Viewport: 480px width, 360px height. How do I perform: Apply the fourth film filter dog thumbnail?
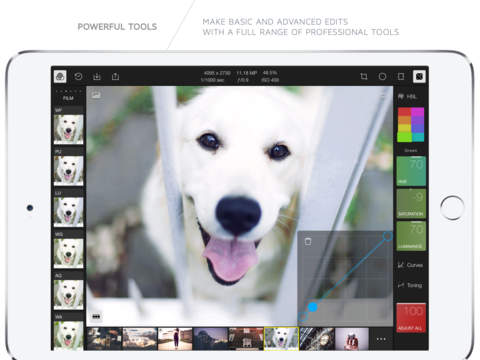point(68,253)
